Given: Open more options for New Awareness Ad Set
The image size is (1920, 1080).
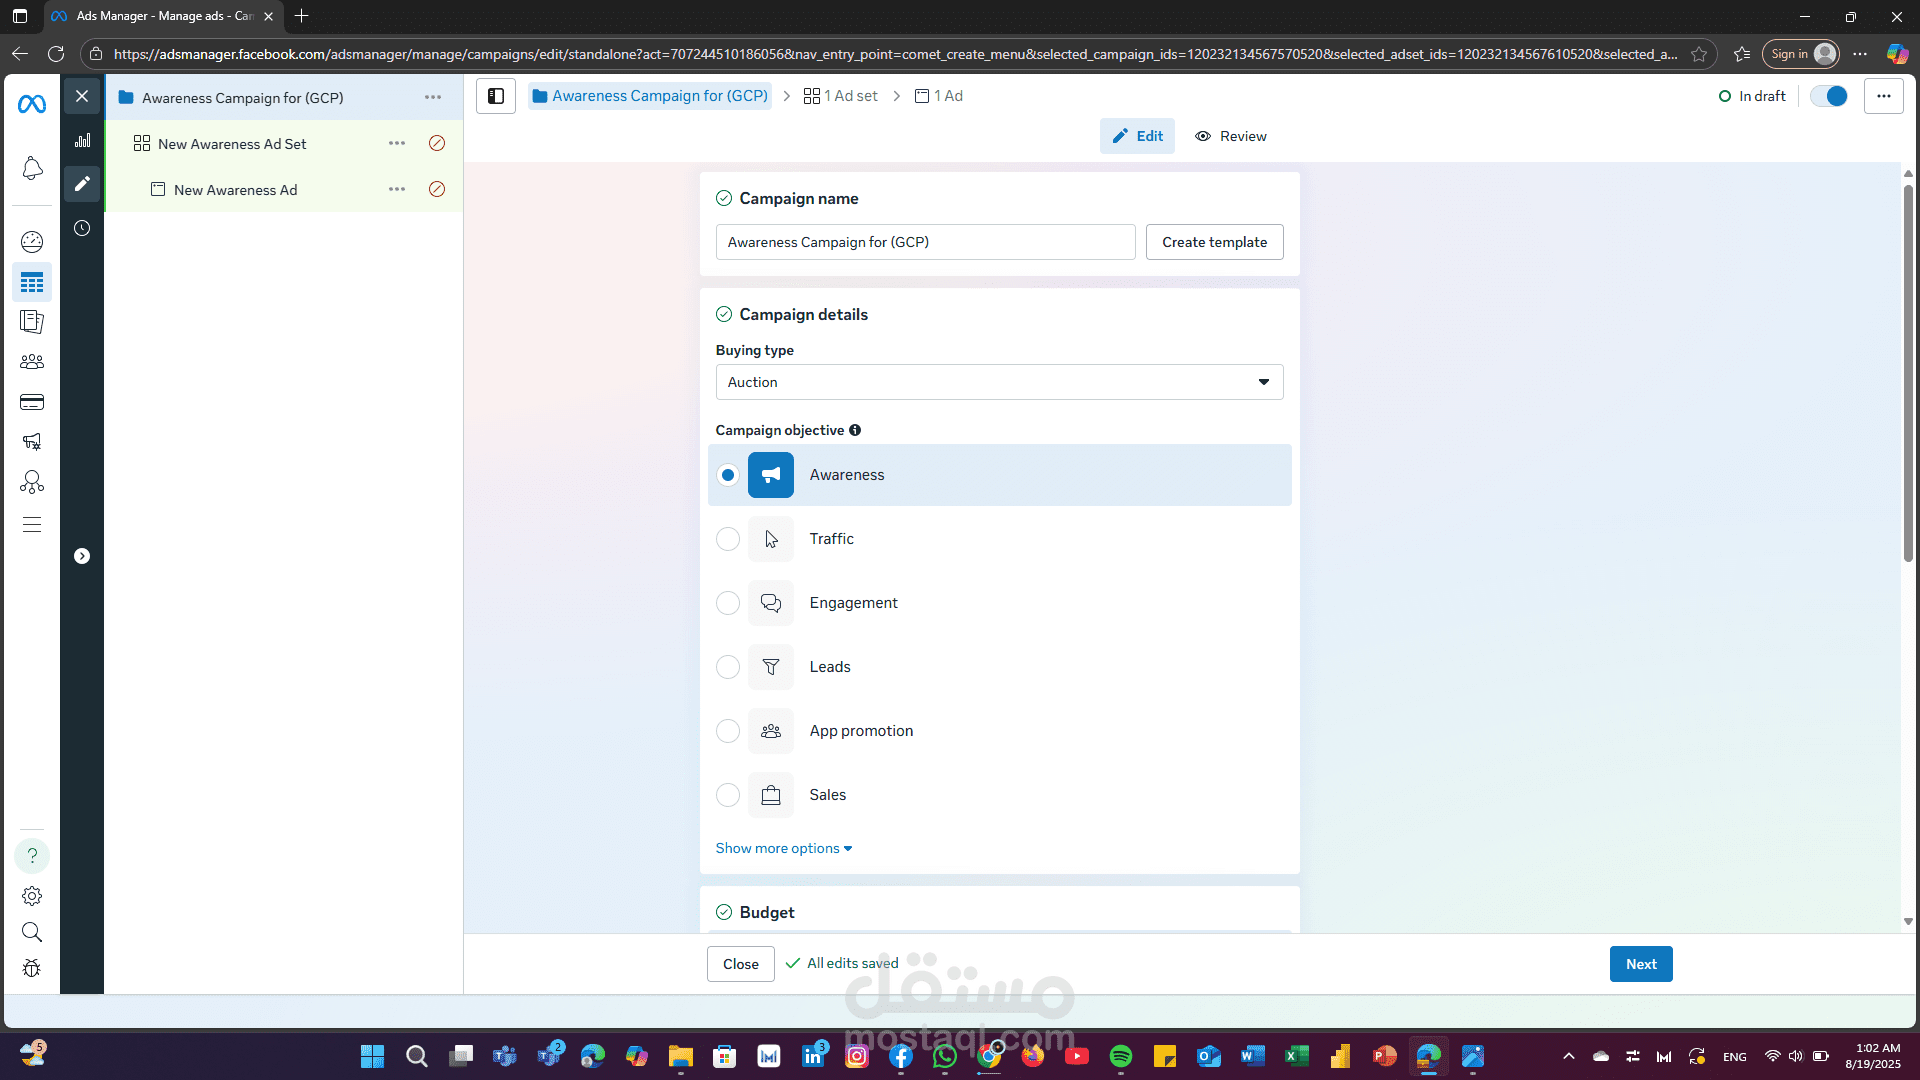Looking at the screenshot, I should 397,143.
